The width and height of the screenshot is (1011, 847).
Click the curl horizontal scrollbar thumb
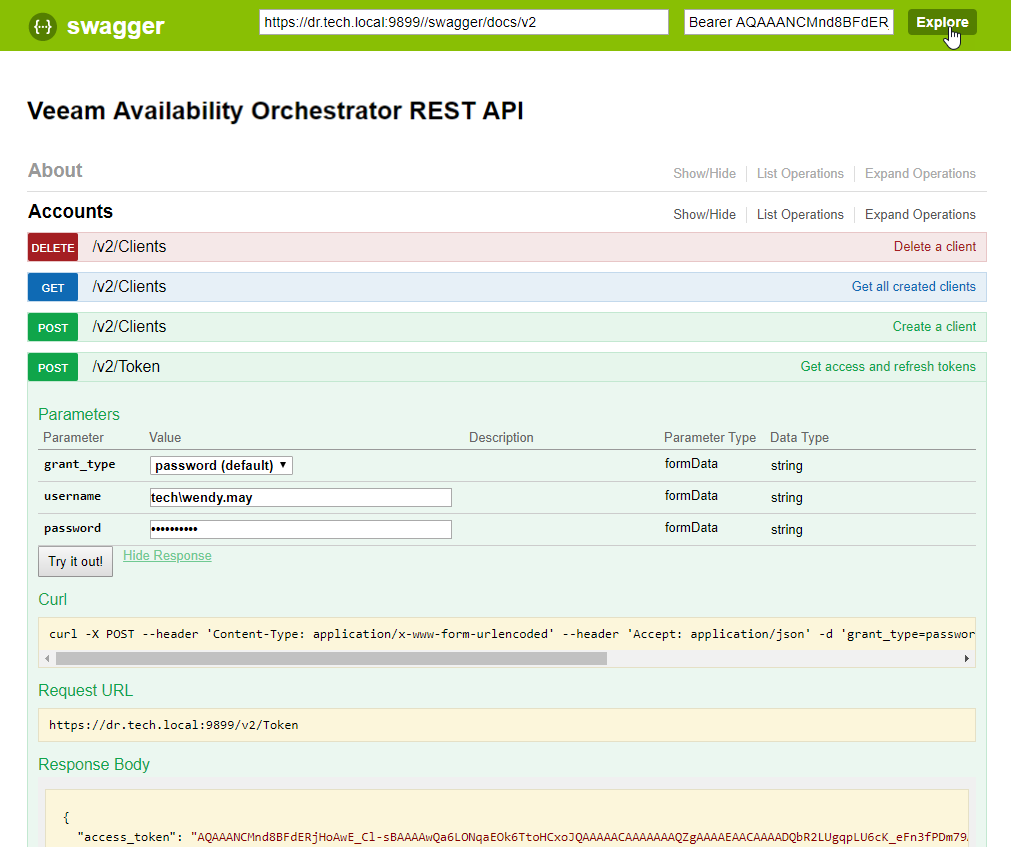point(331,659)
